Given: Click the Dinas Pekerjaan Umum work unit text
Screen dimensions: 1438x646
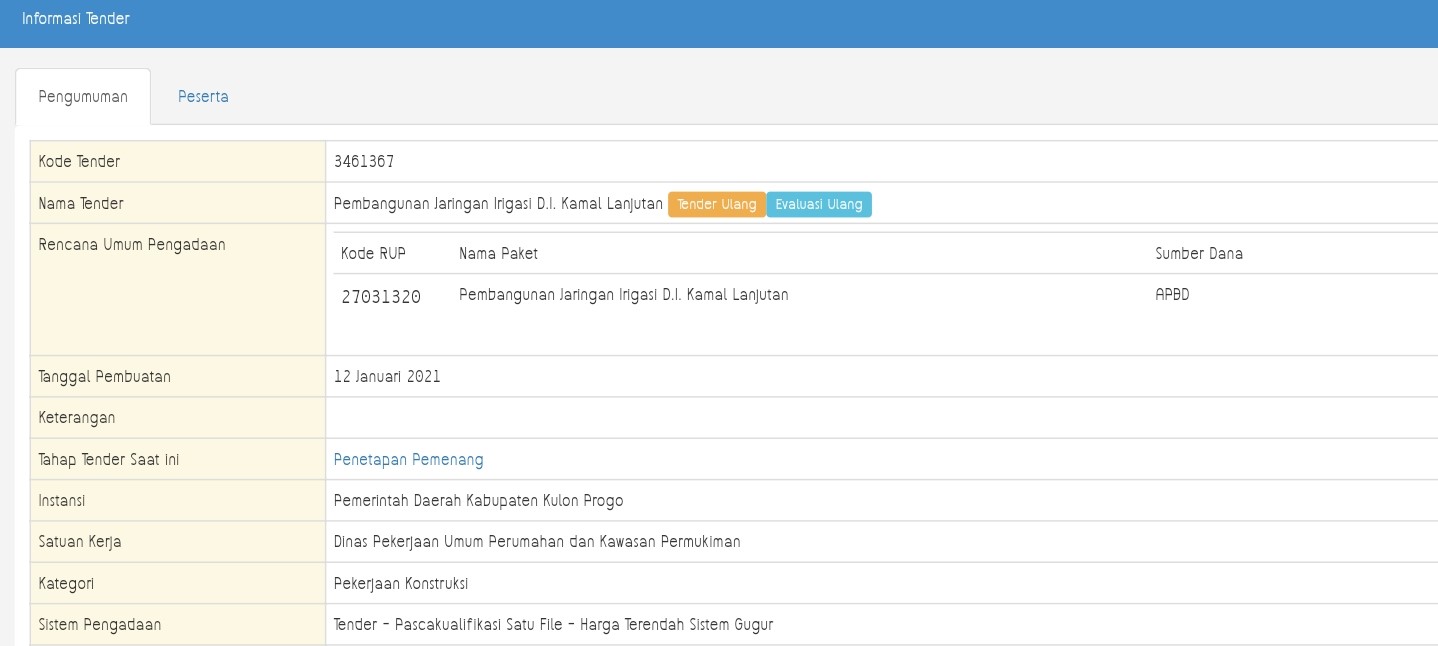Looking at the screenshot, I should tap(536, 542).
